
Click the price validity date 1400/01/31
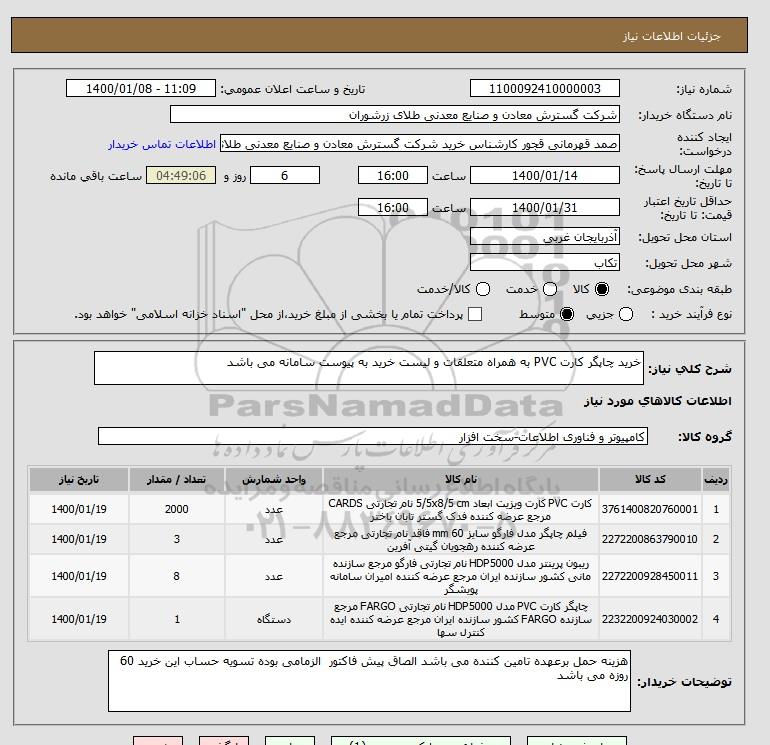(545, 207)
